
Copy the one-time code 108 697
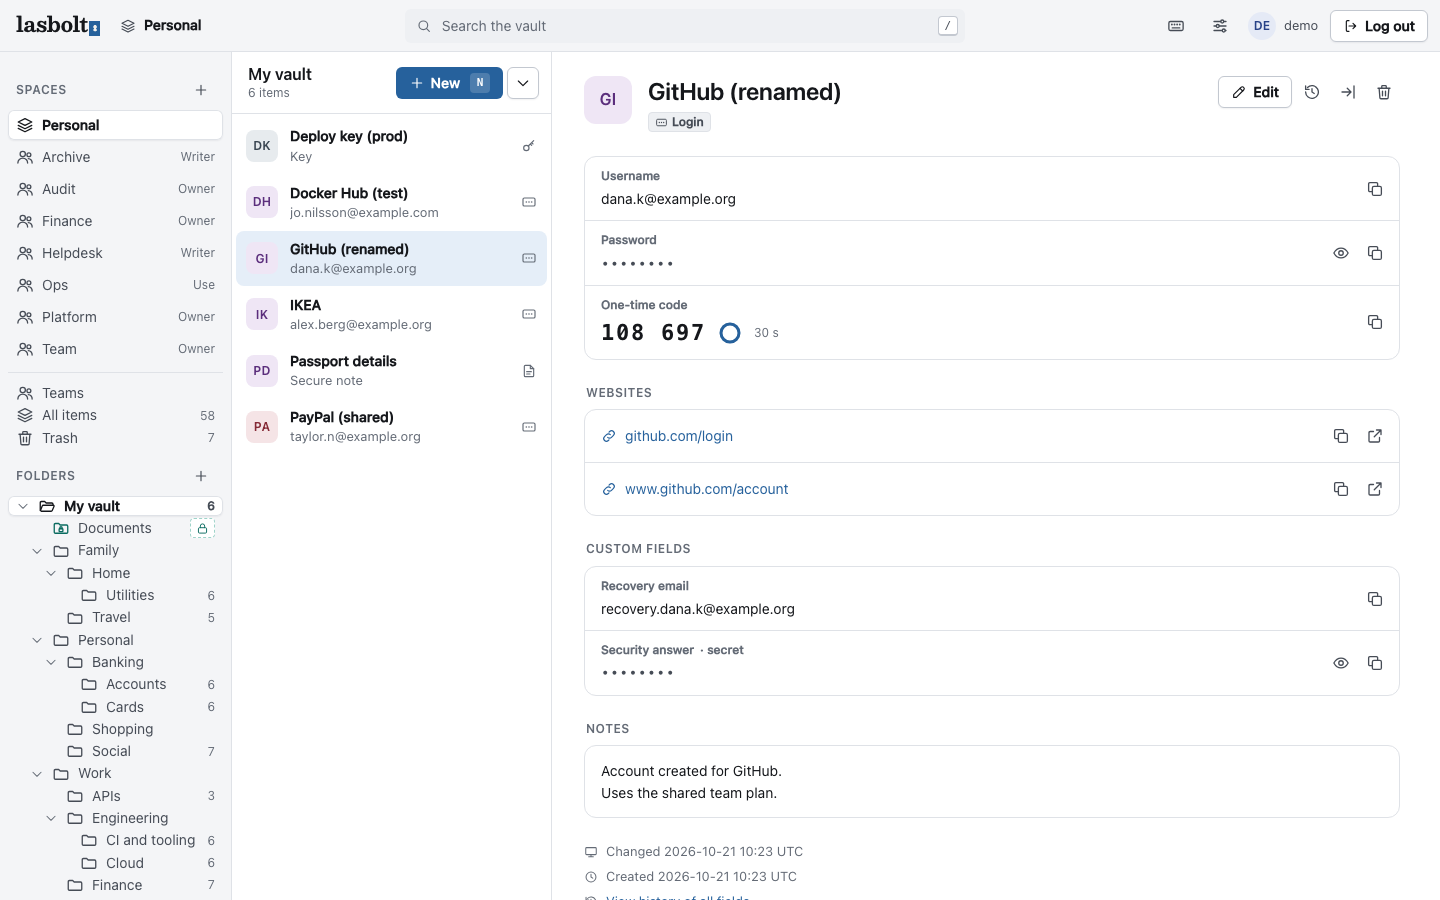pyautogui.click(x=1375, y=322)
